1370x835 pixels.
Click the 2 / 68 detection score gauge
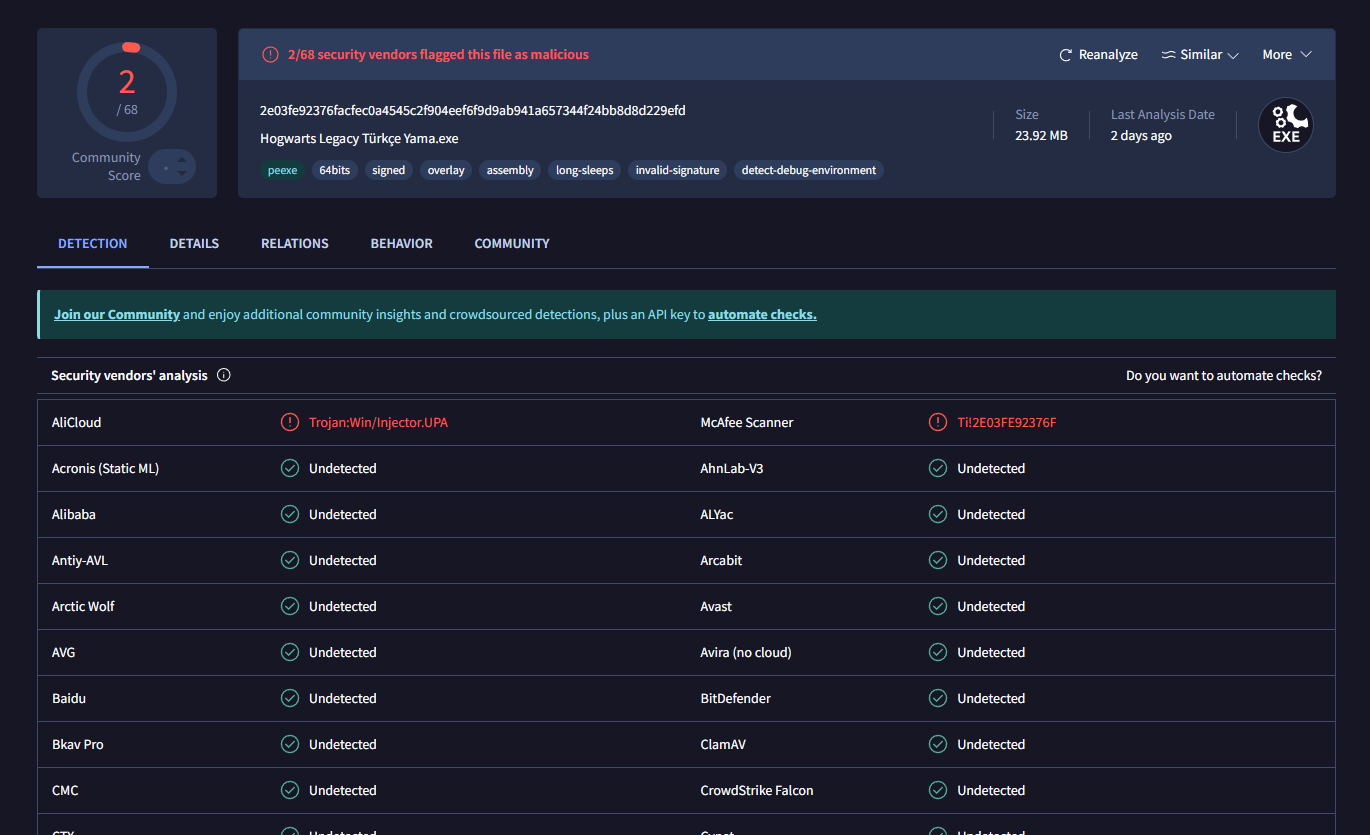click(127, 93)
